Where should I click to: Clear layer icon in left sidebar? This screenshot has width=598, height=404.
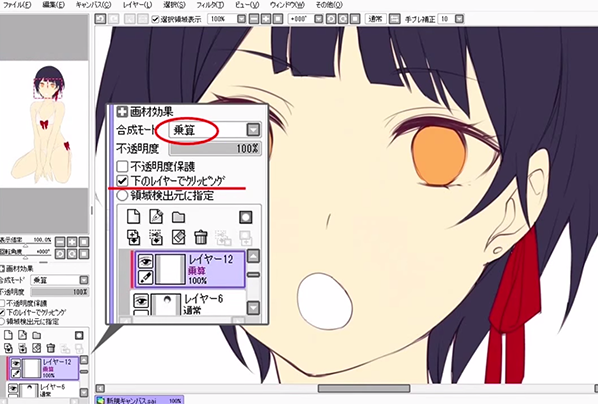(36, 348)
